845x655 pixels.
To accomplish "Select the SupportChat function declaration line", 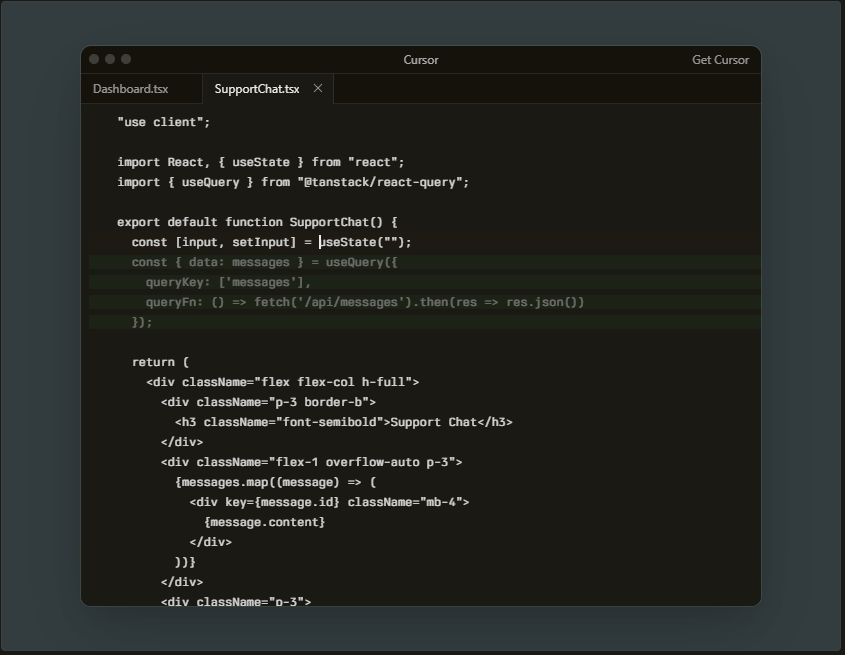I will [x=257, y=222].
